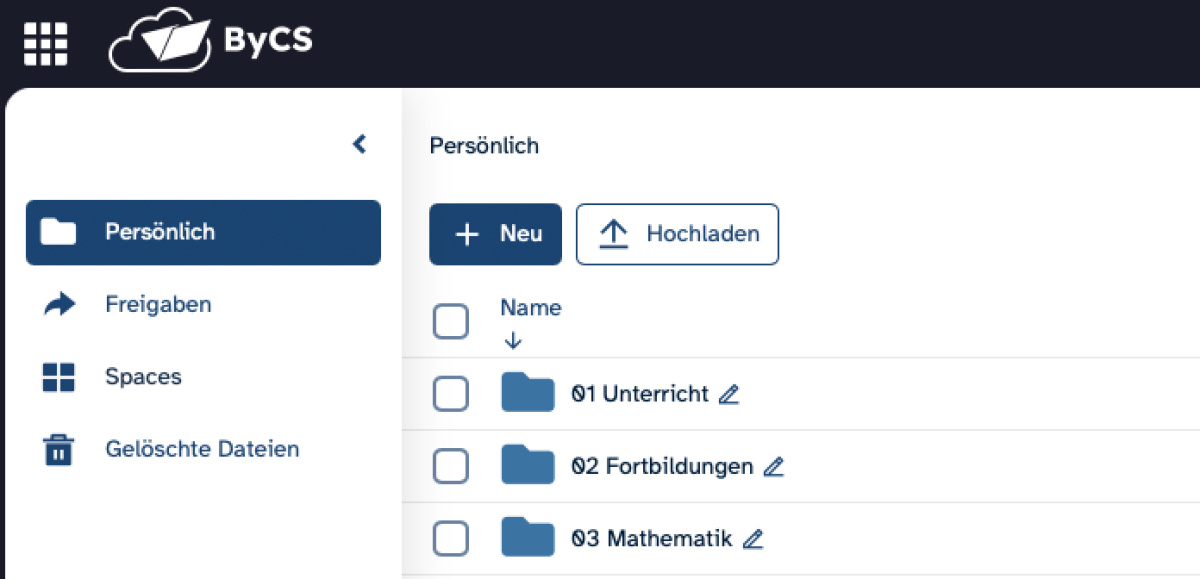
Task: Collapse the sidebar with the chevron
Action: [360, 145]
